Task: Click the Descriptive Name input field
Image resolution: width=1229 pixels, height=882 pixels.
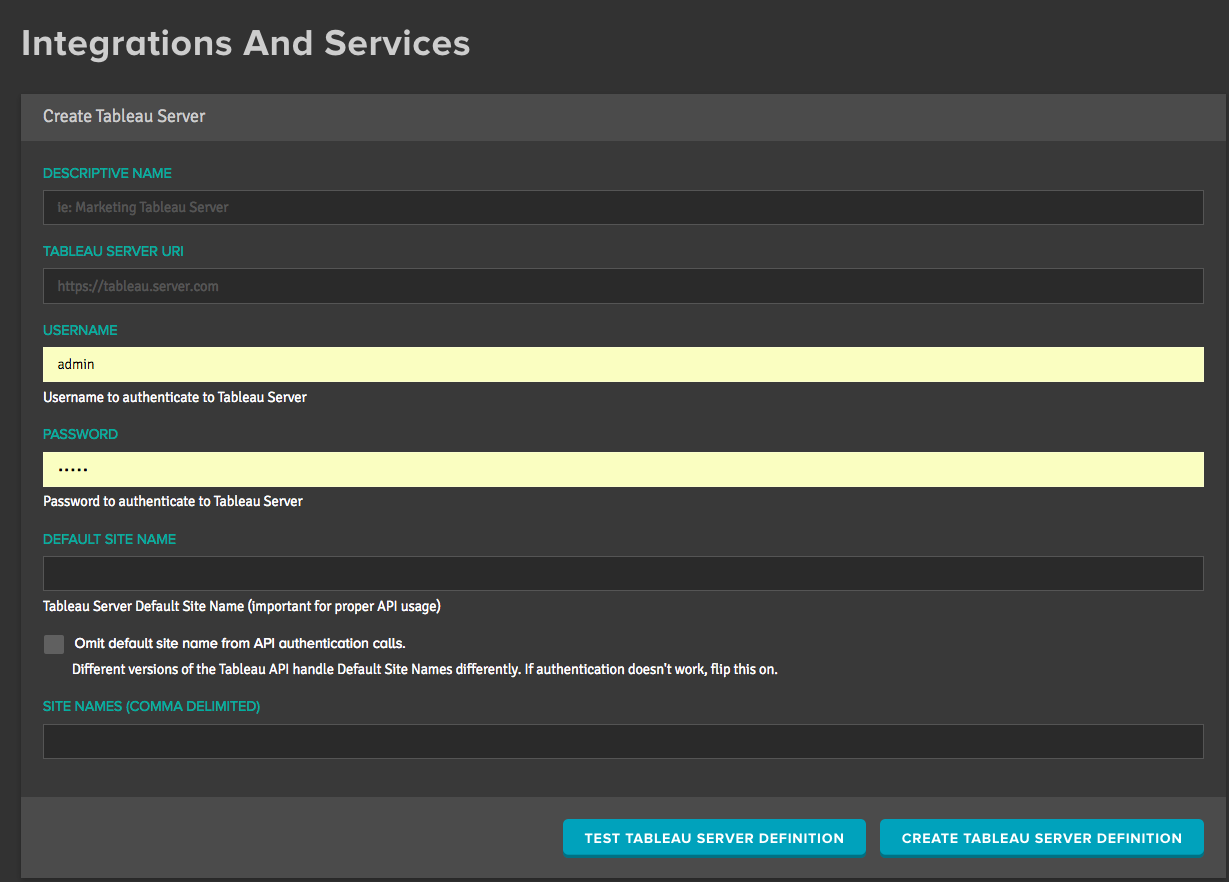Action: [x=623, y=208]
